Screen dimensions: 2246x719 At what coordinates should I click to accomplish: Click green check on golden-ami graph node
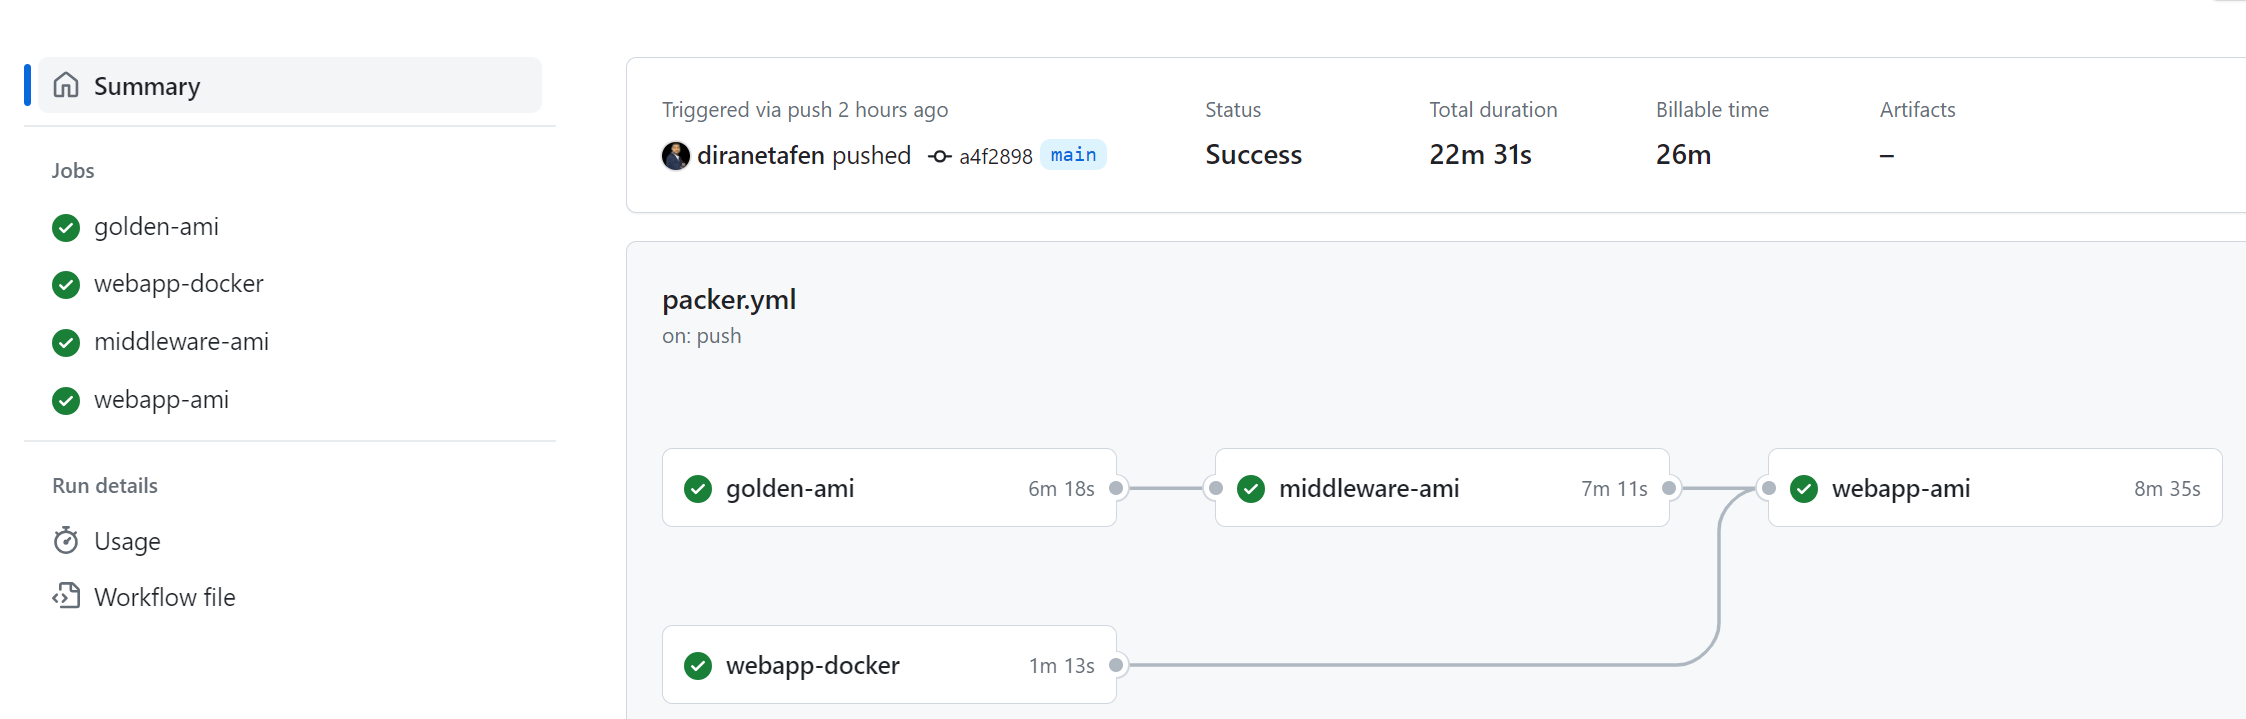698,488
